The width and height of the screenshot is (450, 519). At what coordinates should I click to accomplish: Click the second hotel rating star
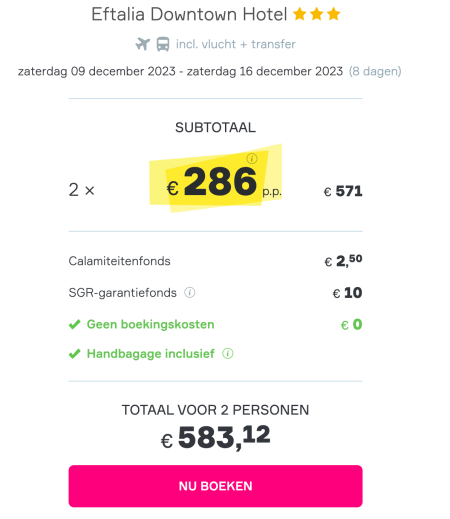pyautogui.click(x=316, y=14)
